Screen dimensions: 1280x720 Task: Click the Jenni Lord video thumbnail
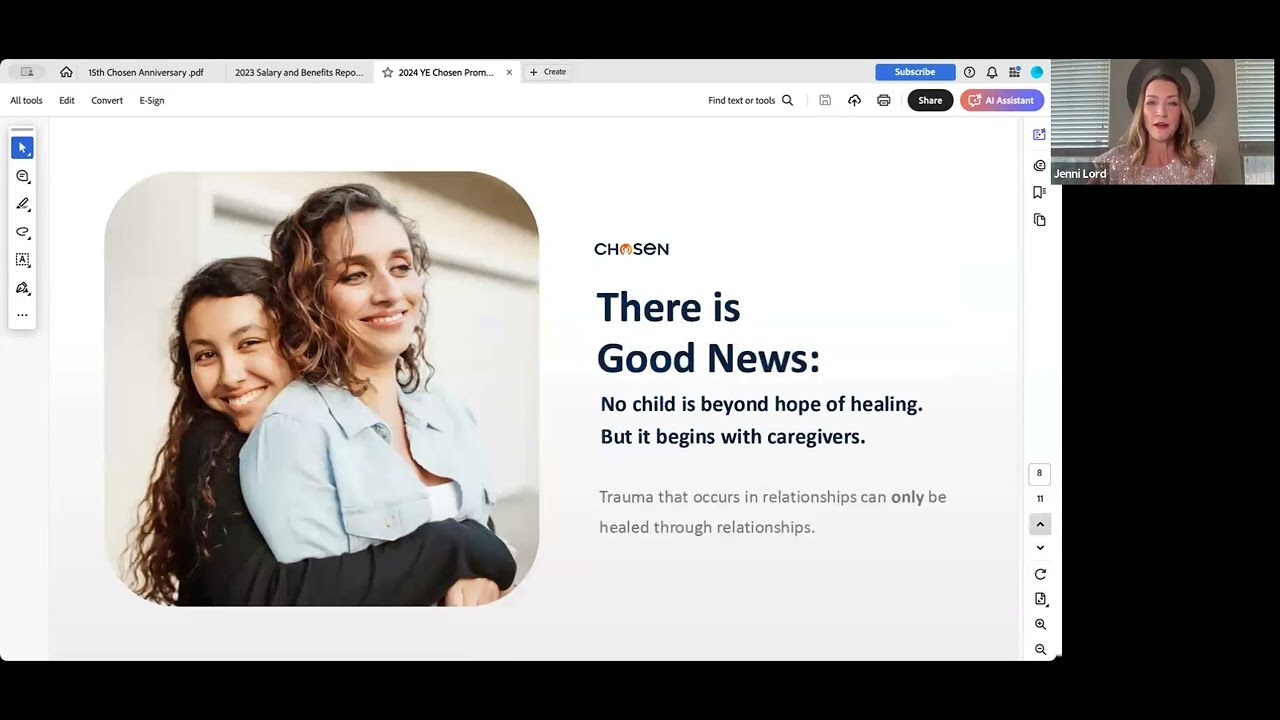[1162, 122]
